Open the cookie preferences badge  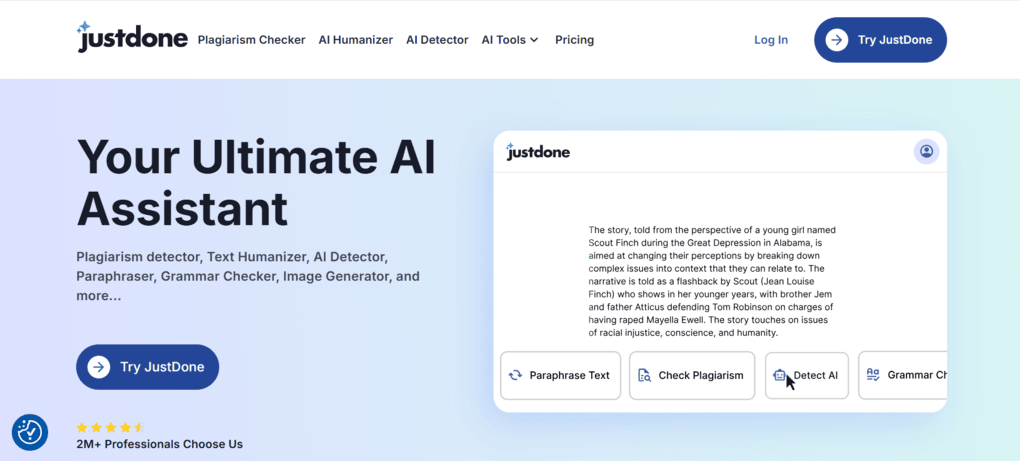(x=30, y=432)
